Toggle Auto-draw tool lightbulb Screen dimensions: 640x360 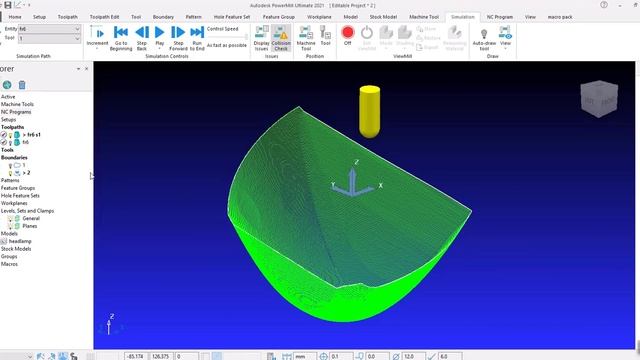point(484,38)
